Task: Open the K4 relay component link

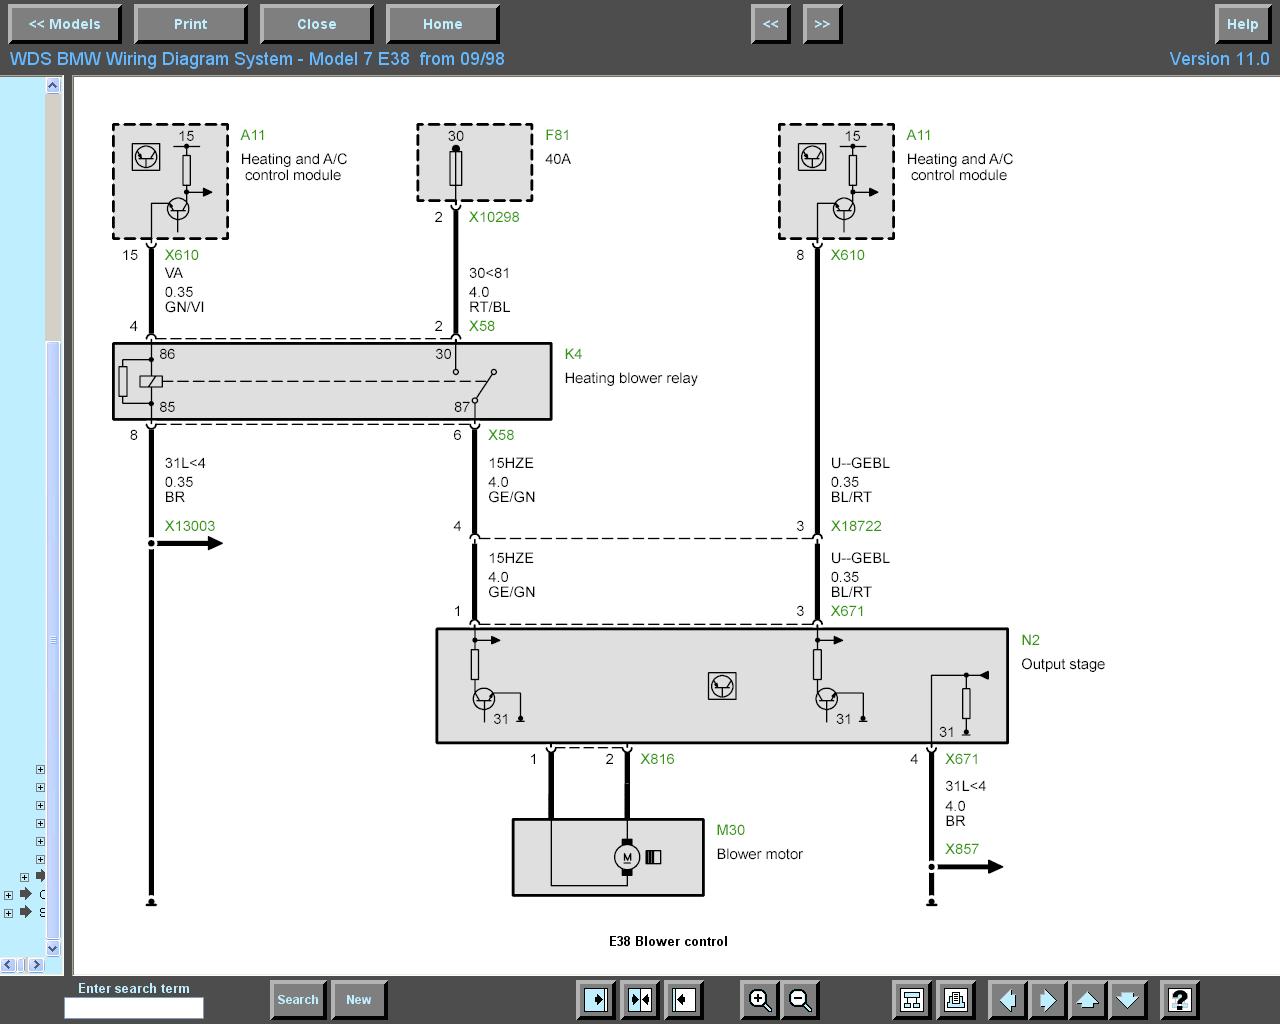Action: pyautogui.click(x=573, y=354)
